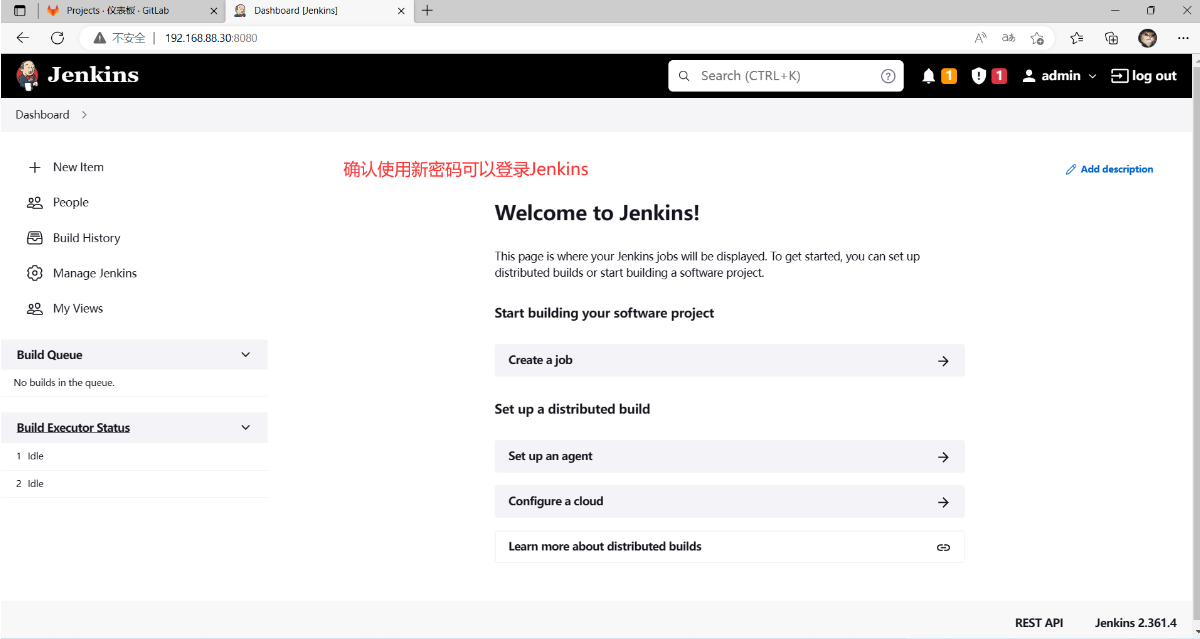This screenshot has width=1200, height=639.
Task: Click the New Item plus icon
Action: click(x=35, y=167)
